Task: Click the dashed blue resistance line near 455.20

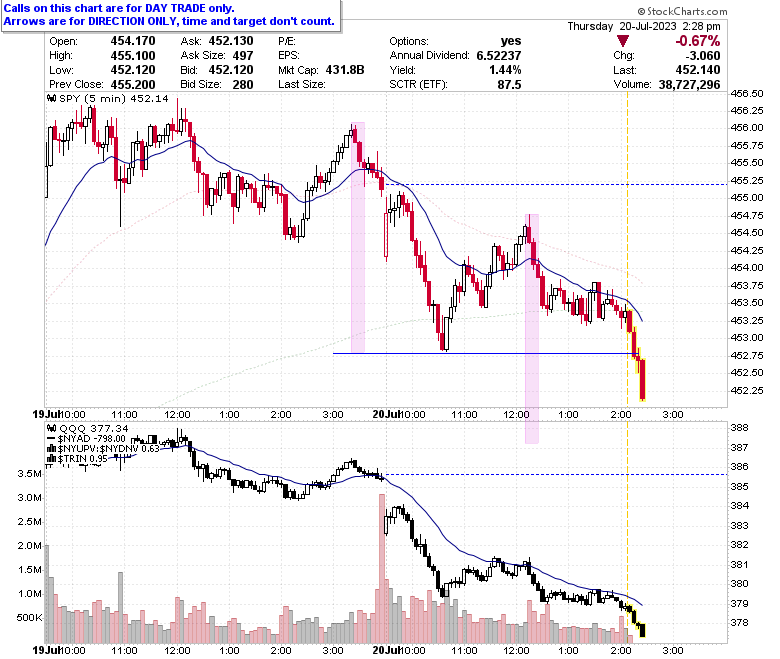Action: tap(556, 185)
